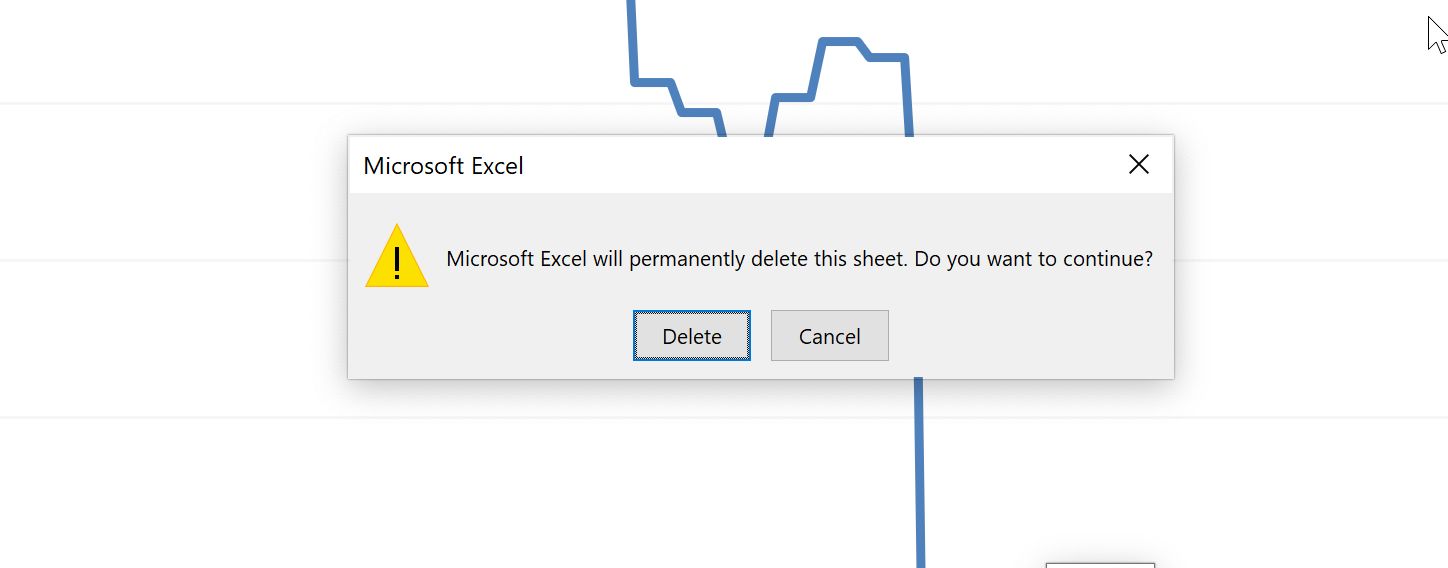The image size is (1448, 568).
Task: Close the Microsoft Excel dialog with X
Action: pyautogui.click(x=1138, y=165)
